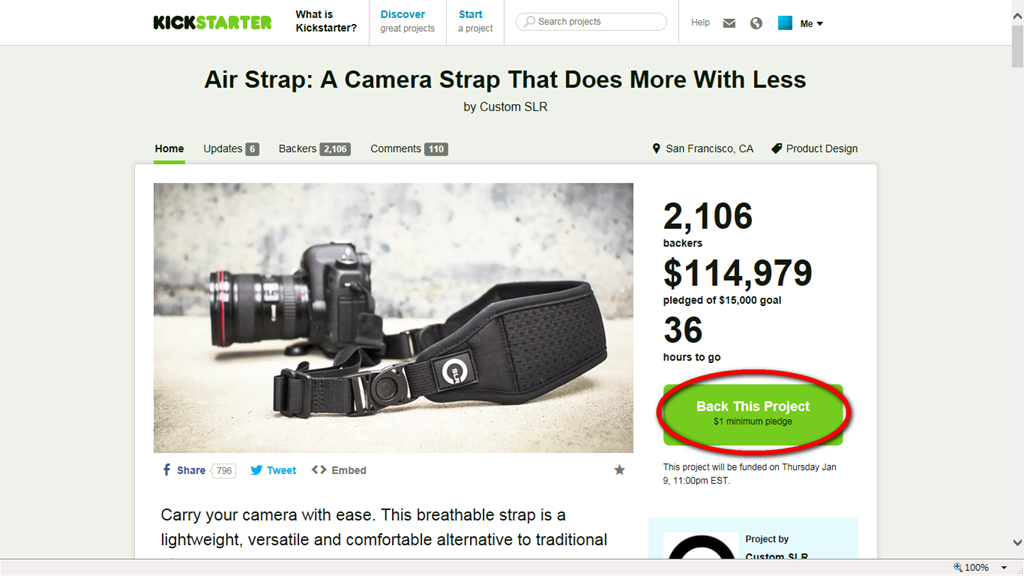Click the globe notifications icon
The height and width of the screenshot is (576, 1024).
[756, 24]
